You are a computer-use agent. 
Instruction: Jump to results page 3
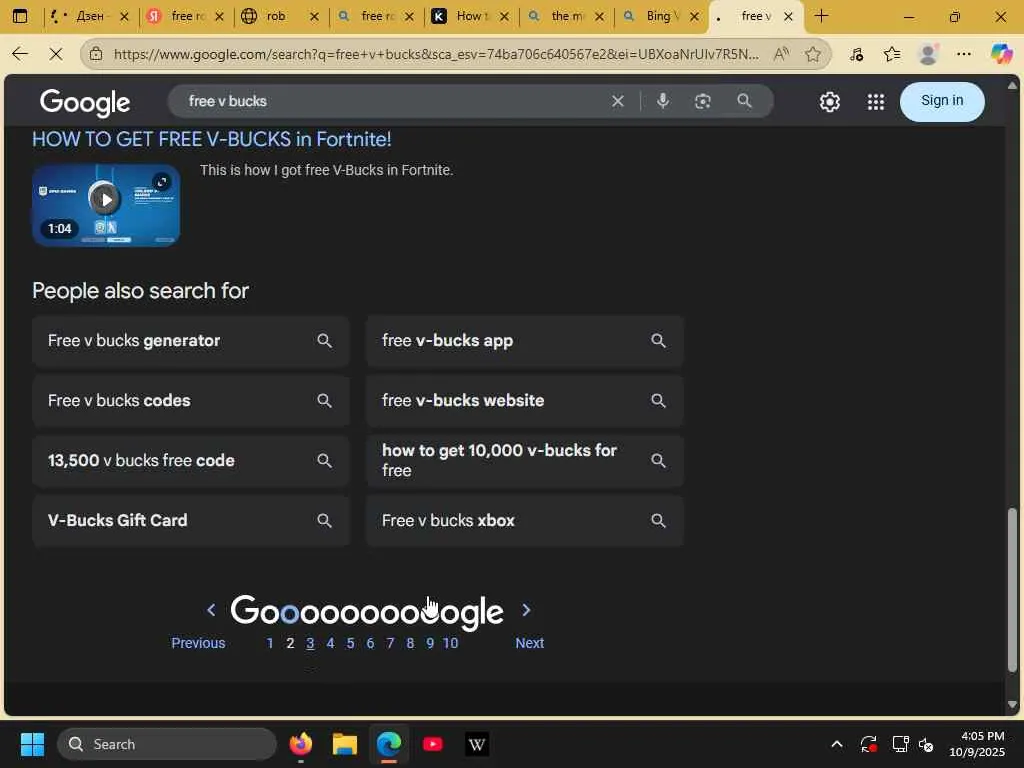tap(310, 643)
